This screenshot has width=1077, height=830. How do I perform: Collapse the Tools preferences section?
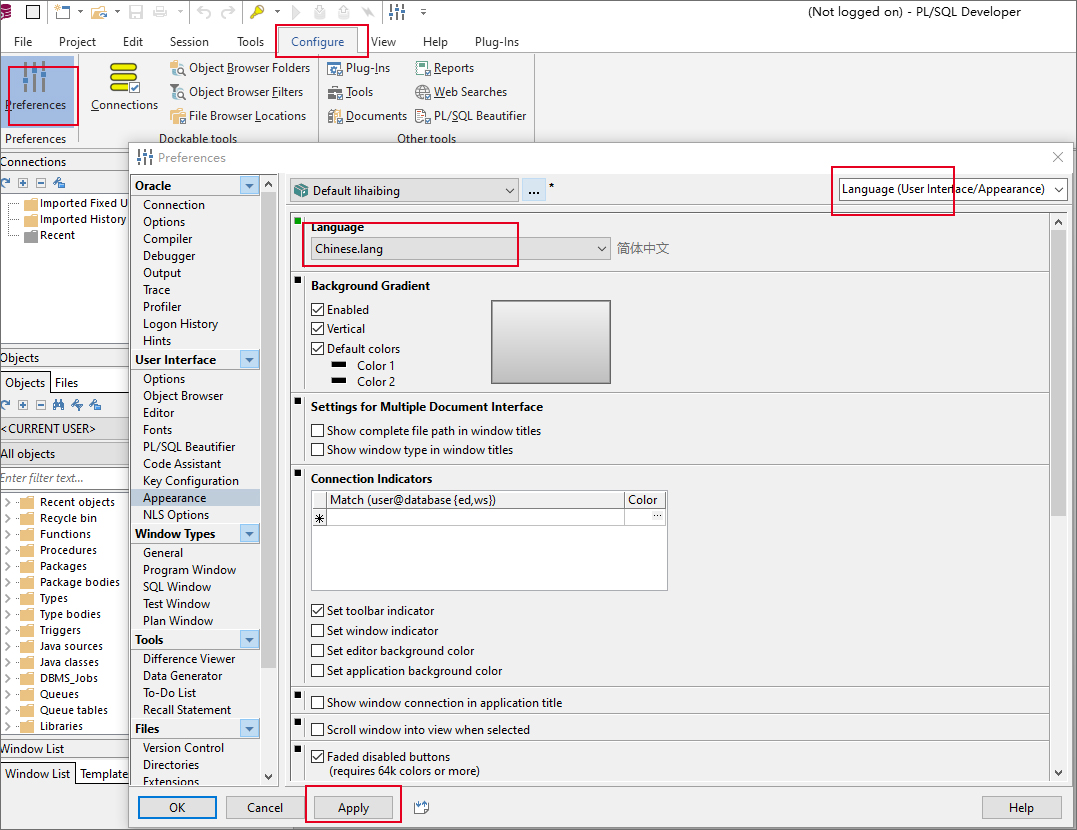click(249, 640)
